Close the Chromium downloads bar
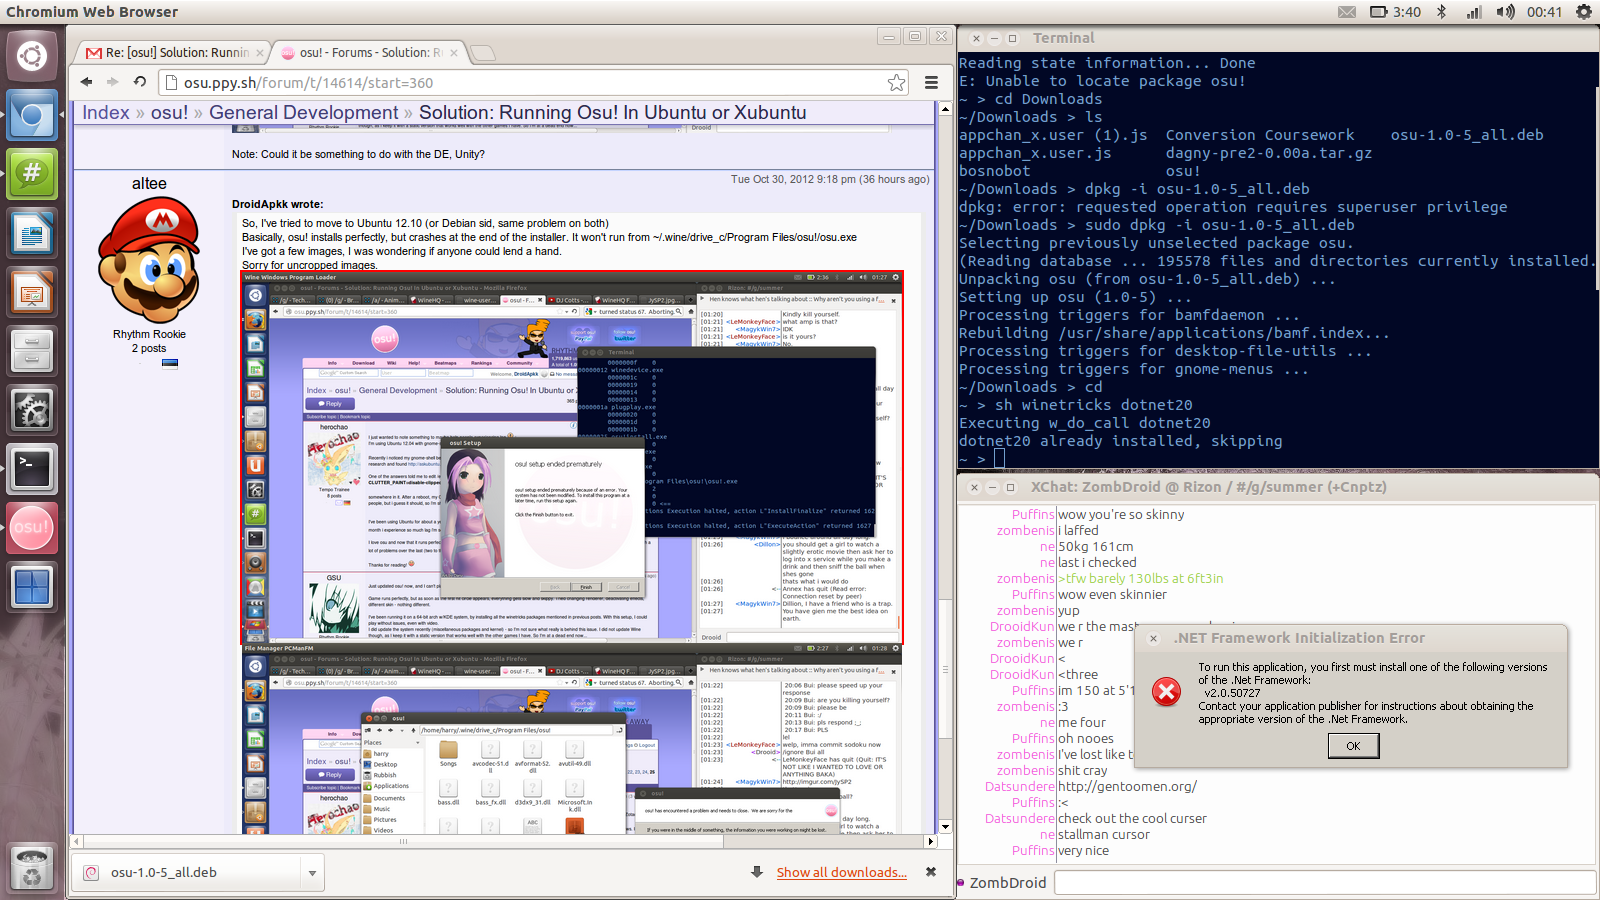The image size is (1600, 900). (x=931, y=872)
